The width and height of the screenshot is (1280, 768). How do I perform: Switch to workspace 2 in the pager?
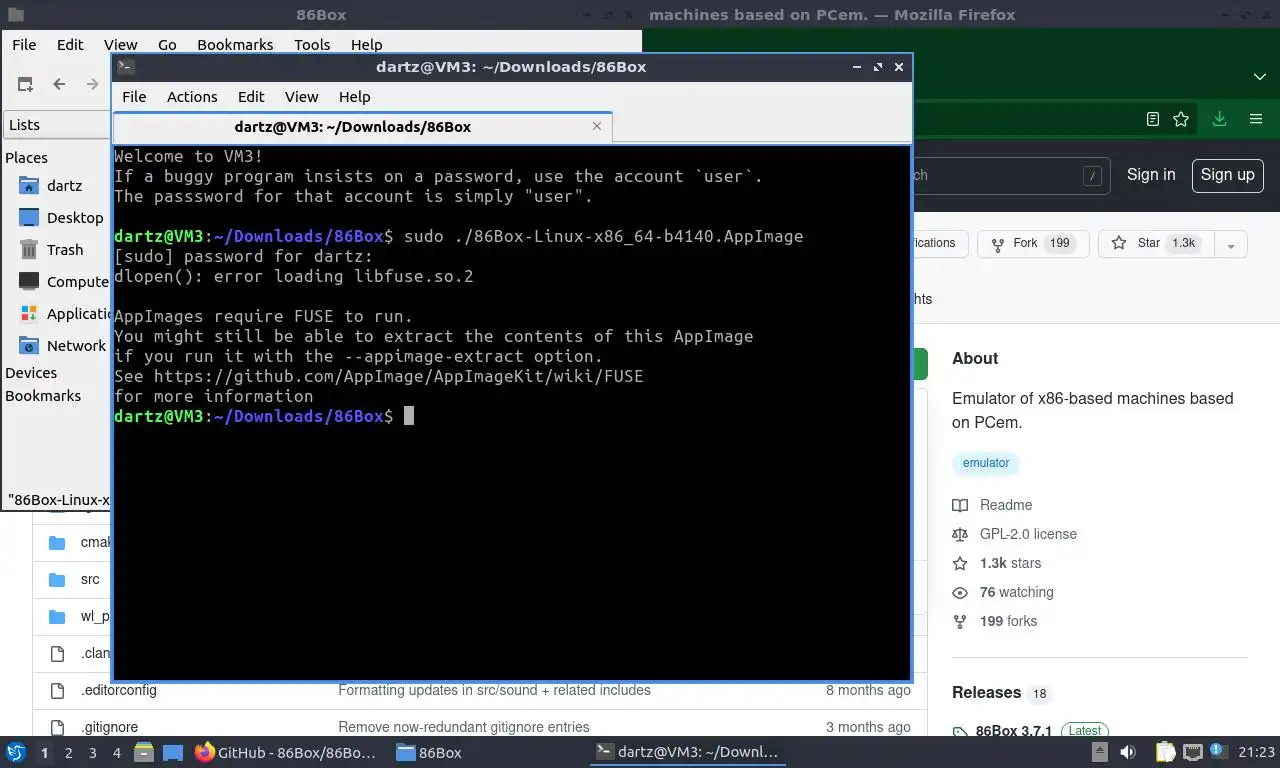[68, 753]
